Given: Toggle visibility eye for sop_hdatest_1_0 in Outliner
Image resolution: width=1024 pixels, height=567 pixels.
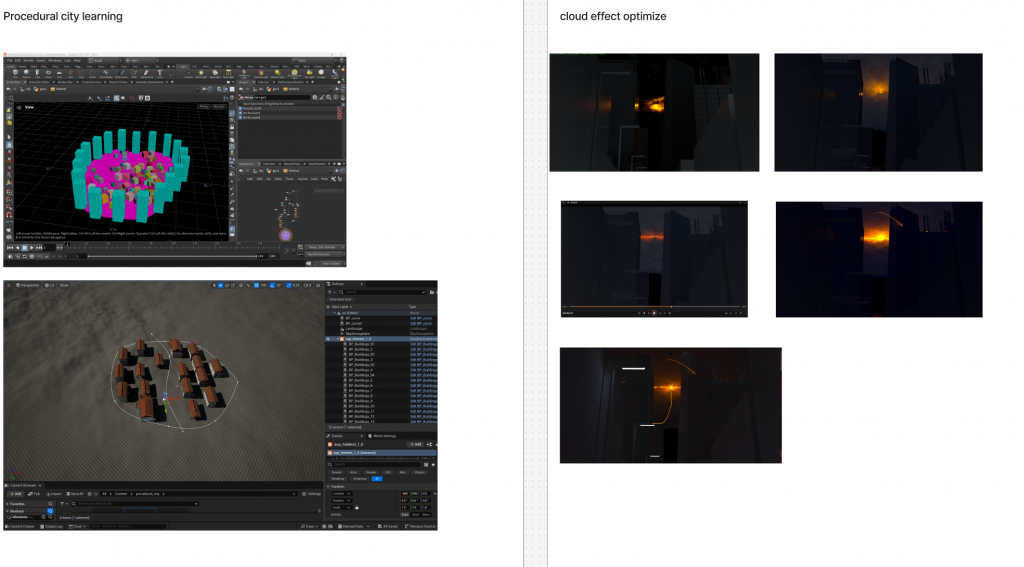Looking at the screenshot, I should tap(329, 339).
